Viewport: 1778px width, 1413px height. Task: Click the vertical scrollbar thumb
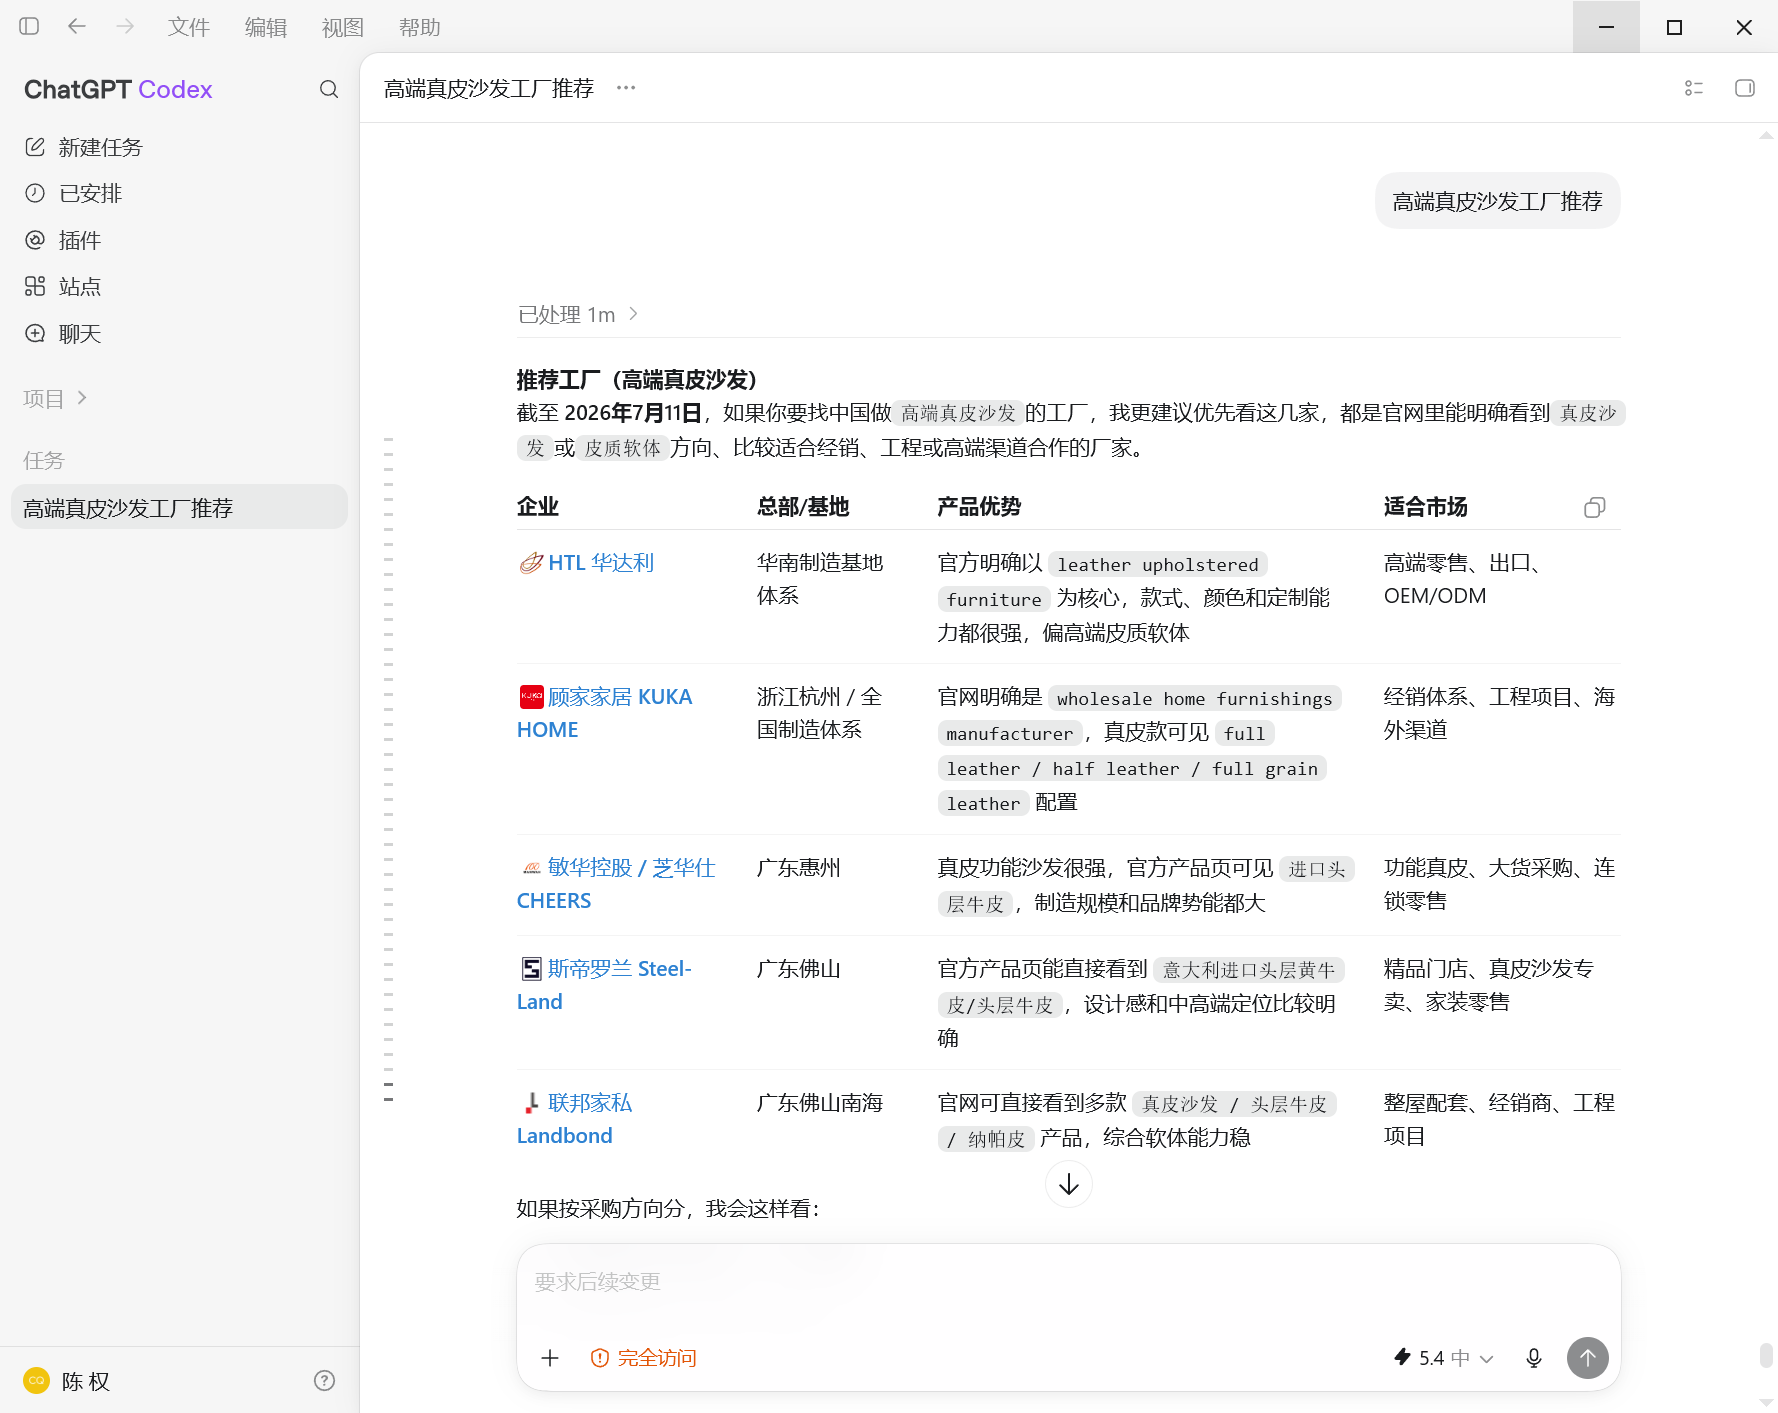click(x=1767, y=1356)
